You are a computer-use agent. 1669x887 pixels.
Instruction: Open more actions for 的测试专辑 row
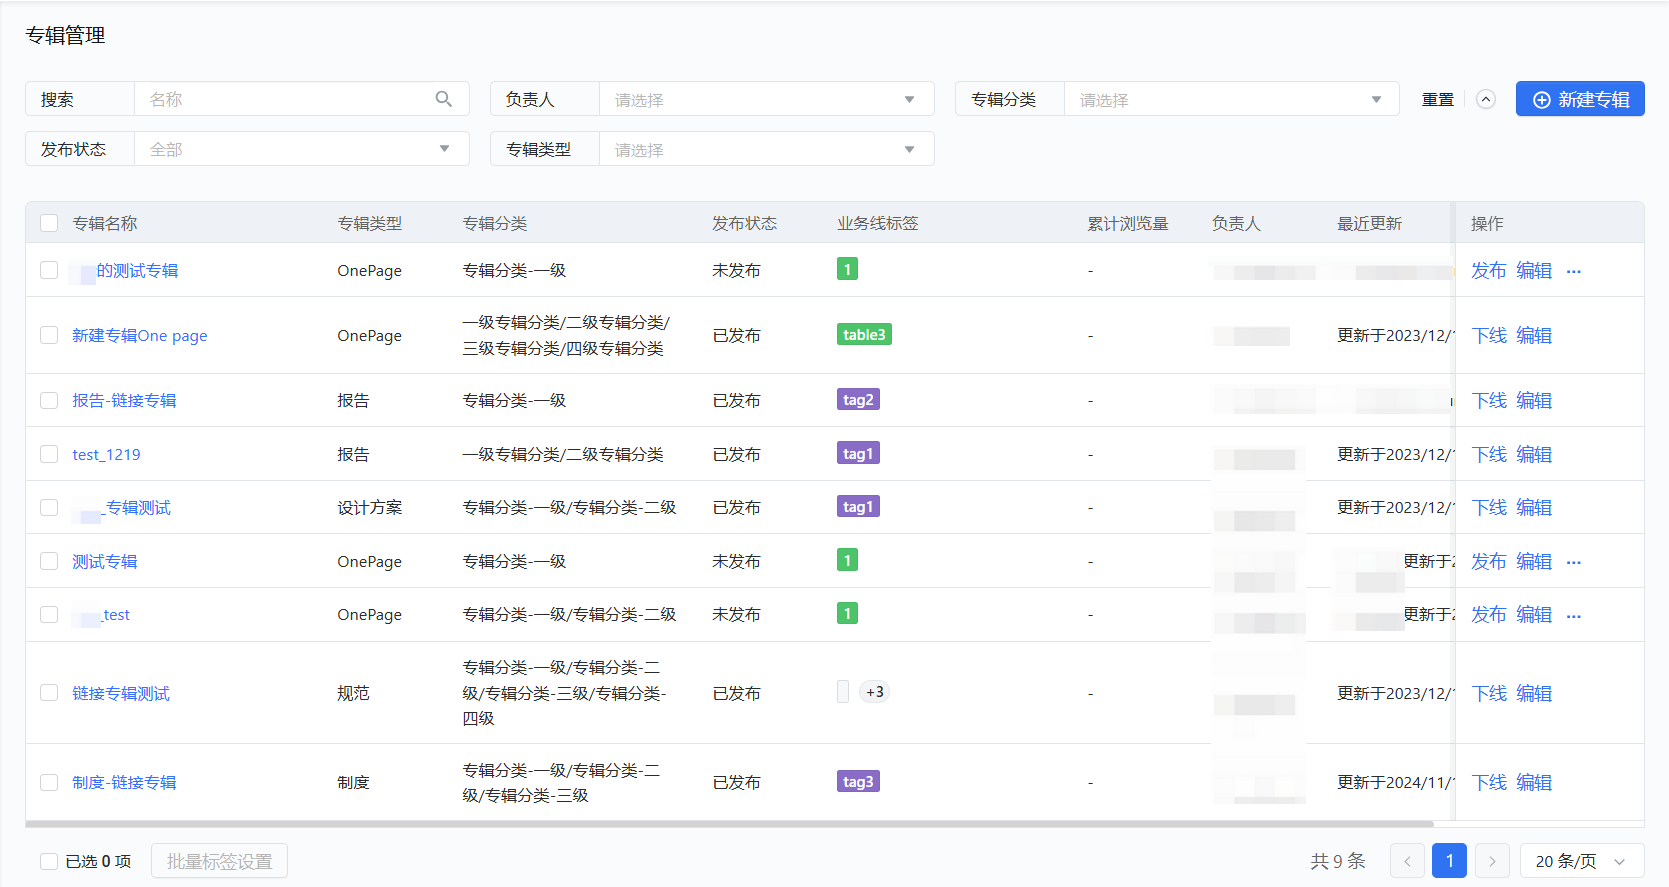tap(1574, 272)
